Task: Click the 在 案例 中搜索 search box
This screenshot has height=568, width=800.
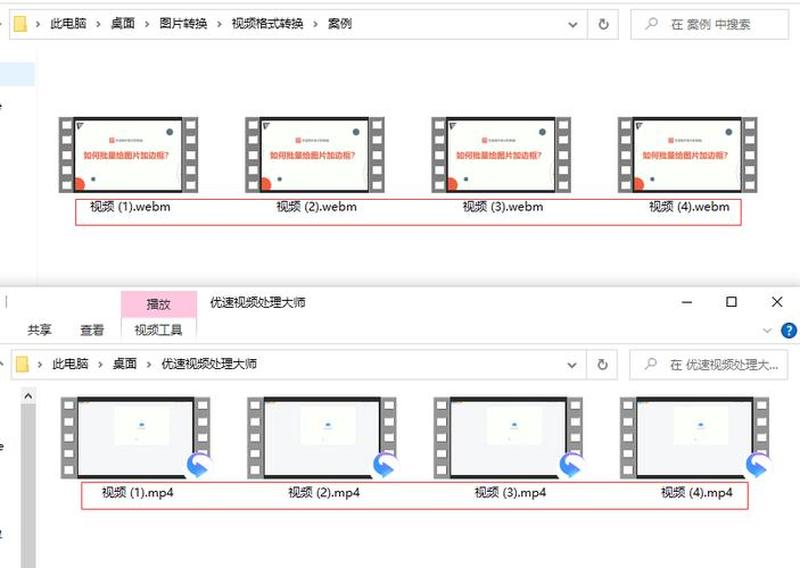Action: click(709, 24)
